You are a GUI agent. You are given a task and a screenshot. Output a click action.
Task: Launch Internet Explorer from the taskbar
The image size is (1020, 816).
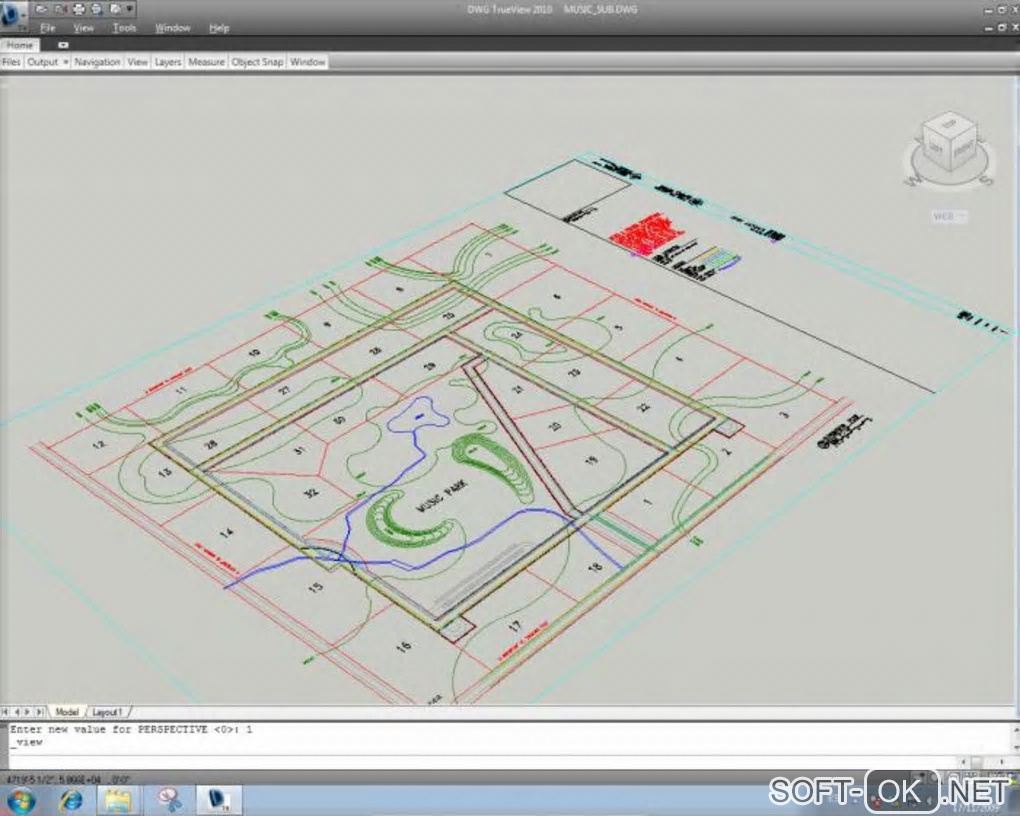pyautogui.click(x=71, y=799)
